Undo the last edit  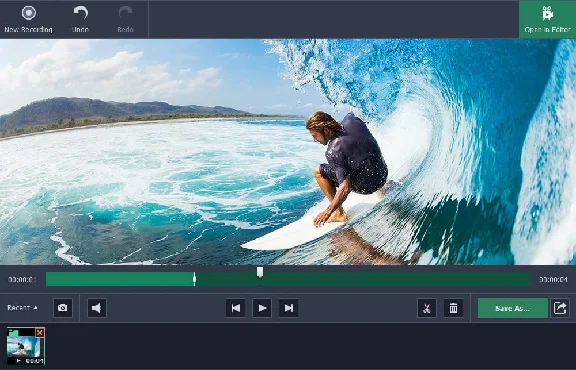click(80, 19)
